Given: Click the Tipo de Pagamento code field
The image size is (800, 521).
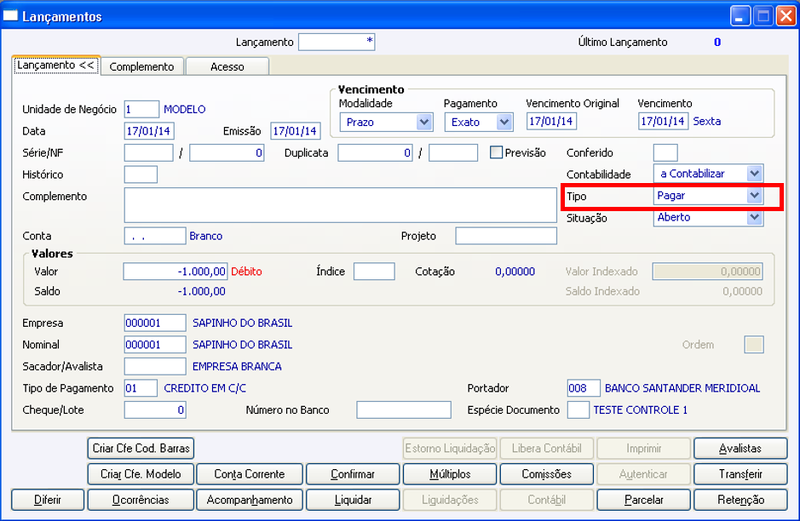Looking at the screenshot, I should (x=141, y=388).
